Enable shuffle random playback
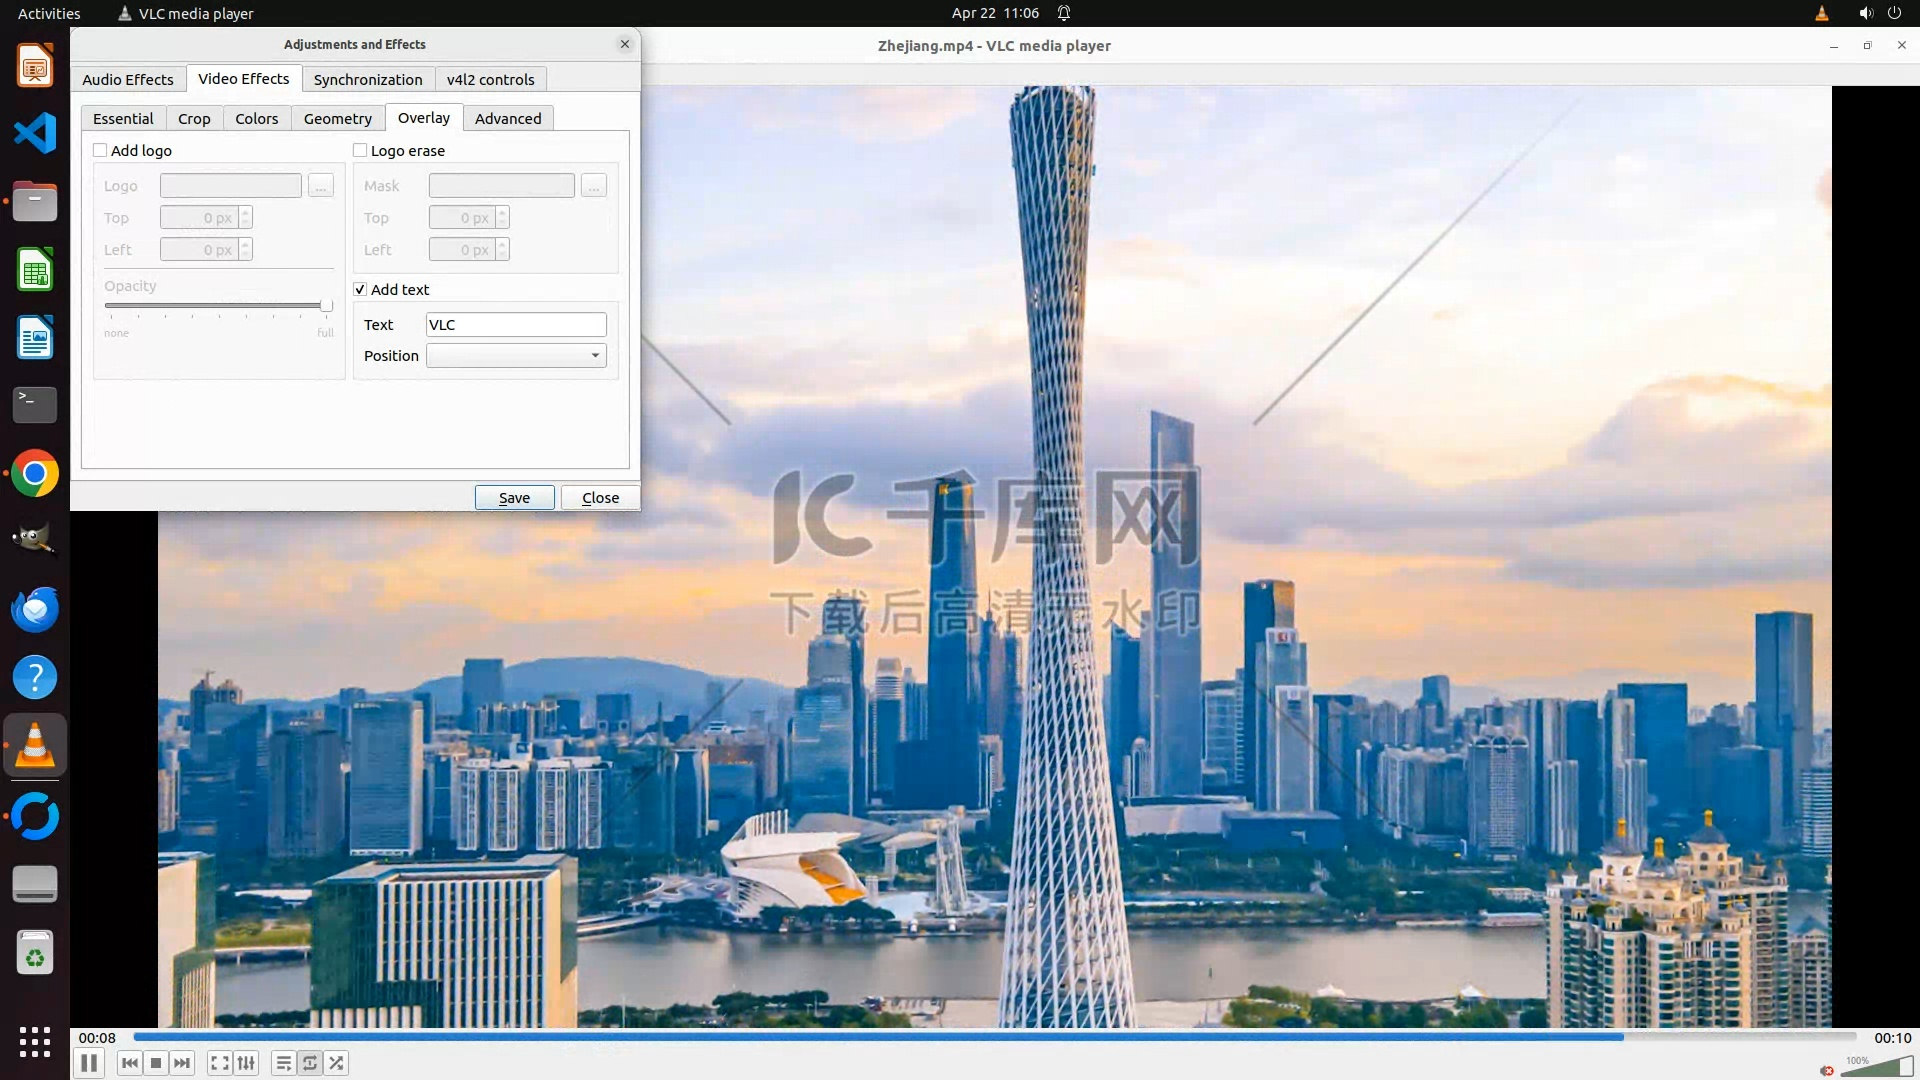The image size is (1920, 1080). (x=337, y=1063)
